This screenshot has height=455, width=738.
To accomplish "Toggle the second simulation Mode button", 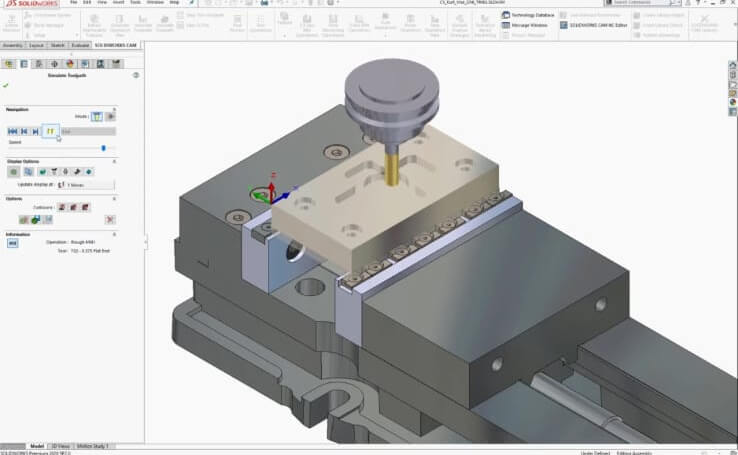I will [109, 116].
